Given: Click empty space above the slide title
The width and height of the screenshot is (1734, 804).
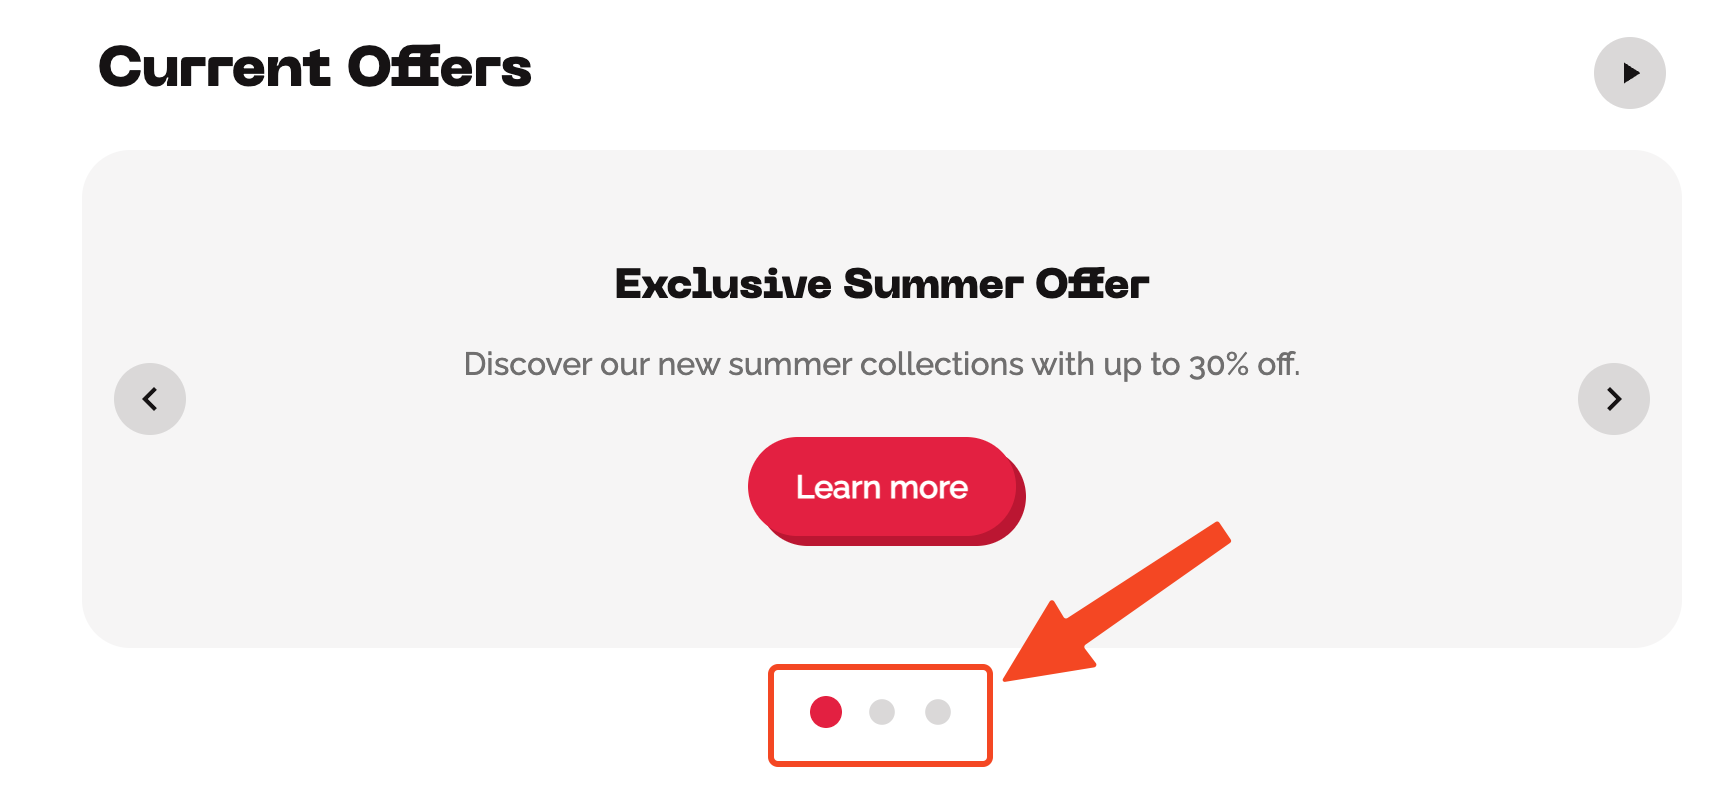Looking at the screenshot, I should (882, 200).
